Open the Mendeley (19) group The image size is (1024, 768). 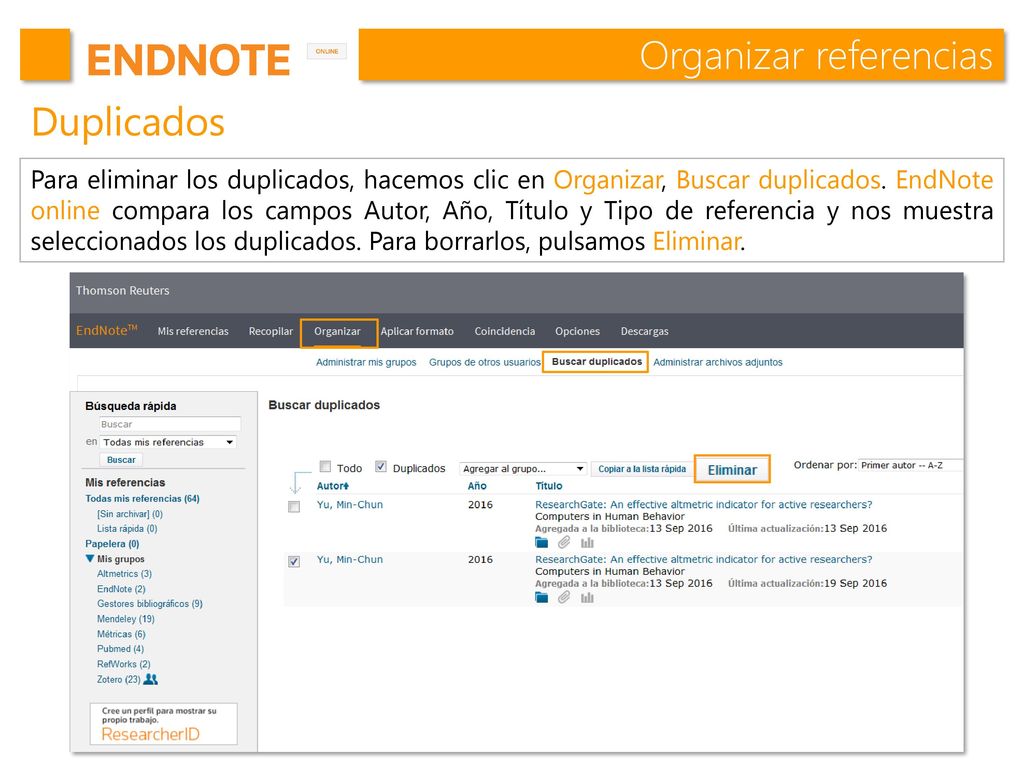(x=126, y=618)
